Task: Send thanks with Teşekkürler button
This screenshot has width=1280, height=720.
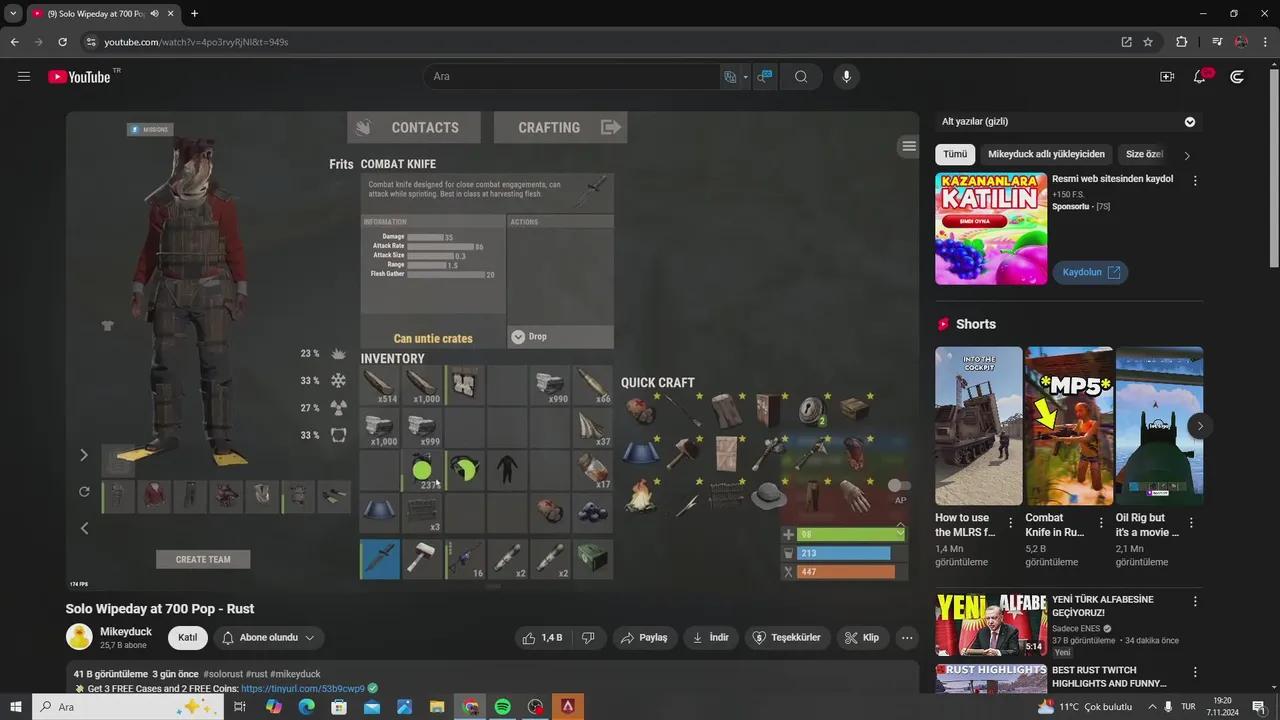Action: click(x=786, y=638)
